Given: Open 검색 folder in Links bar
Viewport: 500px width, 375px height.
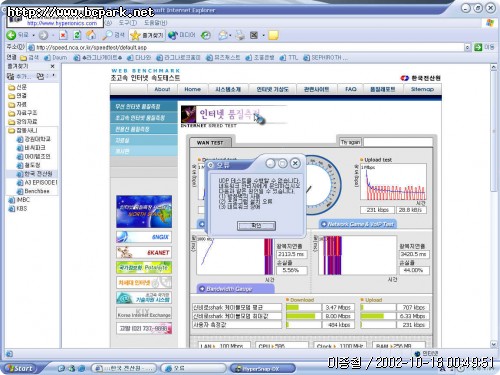Looking at the screenshot, I should [x=29, y=58].
